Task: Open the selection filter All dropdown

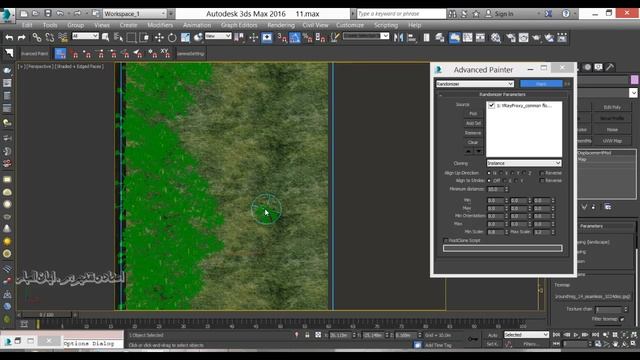Action: pyautogui.click(x=85, y=36)
